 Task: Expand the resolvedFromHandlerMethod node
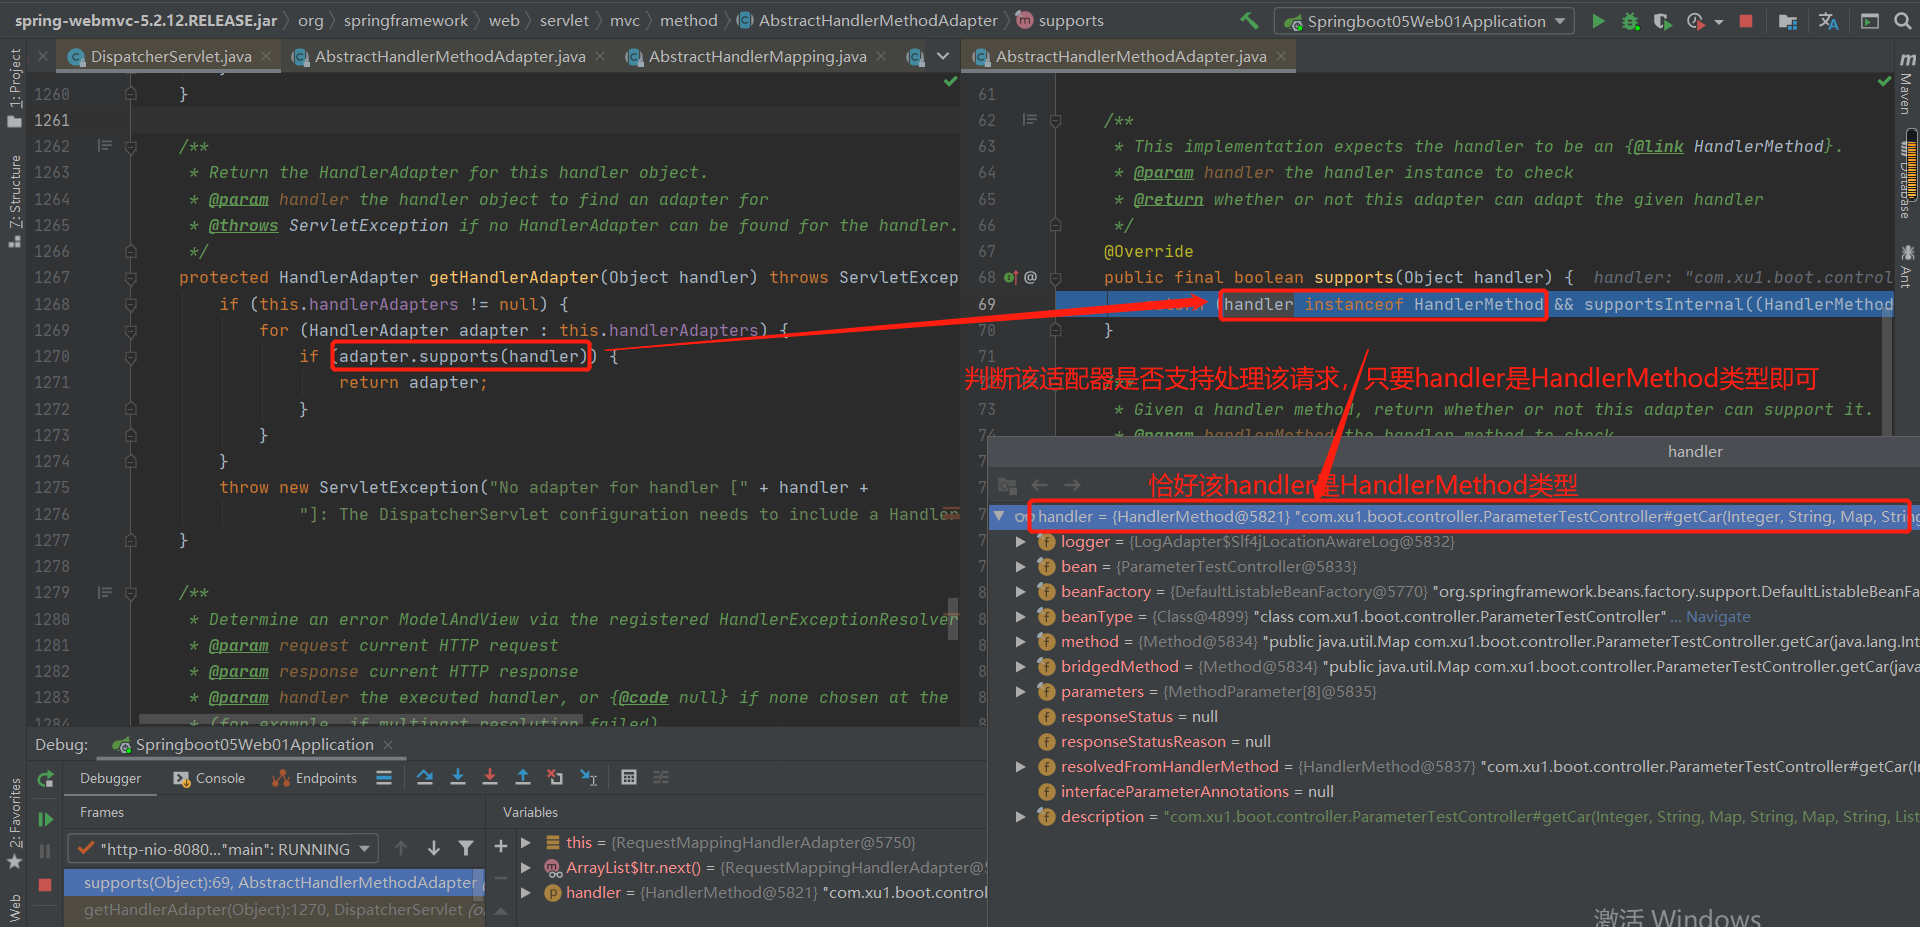[x=1020, y=767]
